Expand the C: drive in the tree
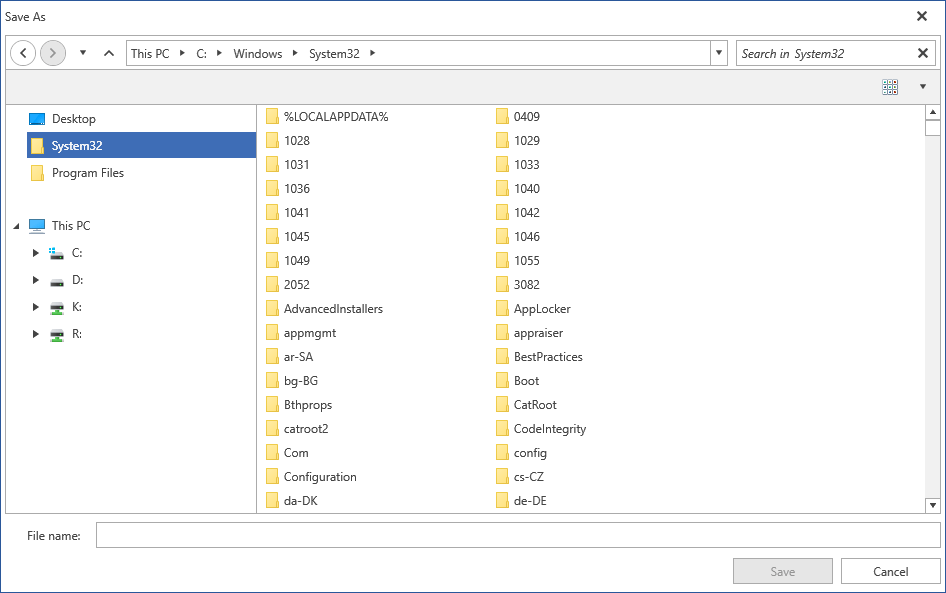This screenshot has width=946, height=593. tap(36, 253)
